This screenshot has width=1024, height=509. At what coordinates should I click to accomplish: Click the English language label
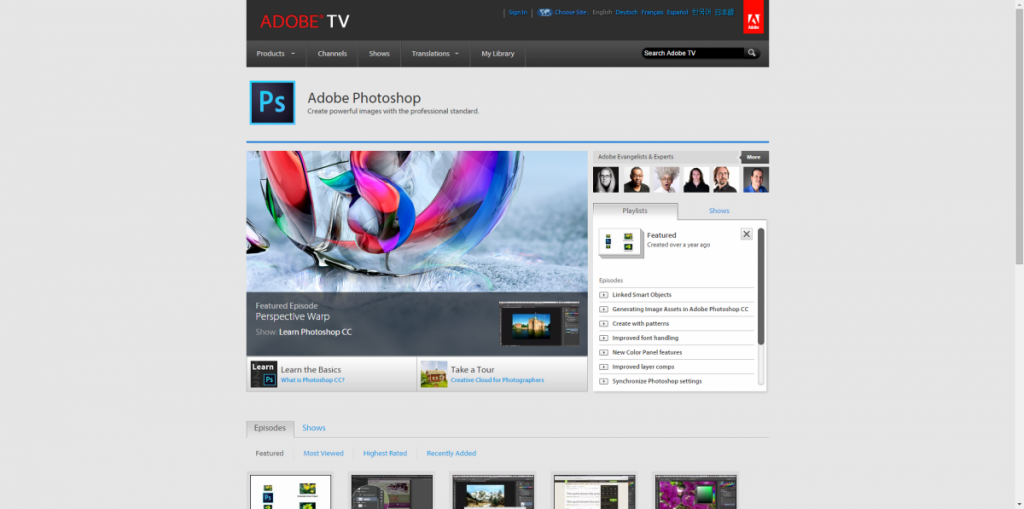tap(602, 12)
